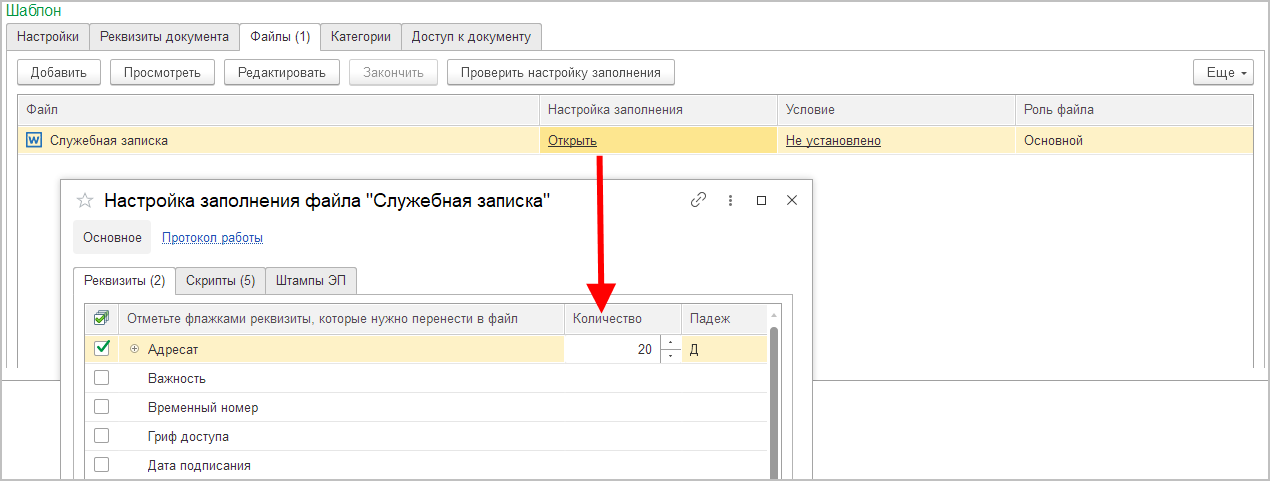Screen dimensions: 1270x481
Task: Increase the Количество value with up arrow
Action: coord(671,343)
